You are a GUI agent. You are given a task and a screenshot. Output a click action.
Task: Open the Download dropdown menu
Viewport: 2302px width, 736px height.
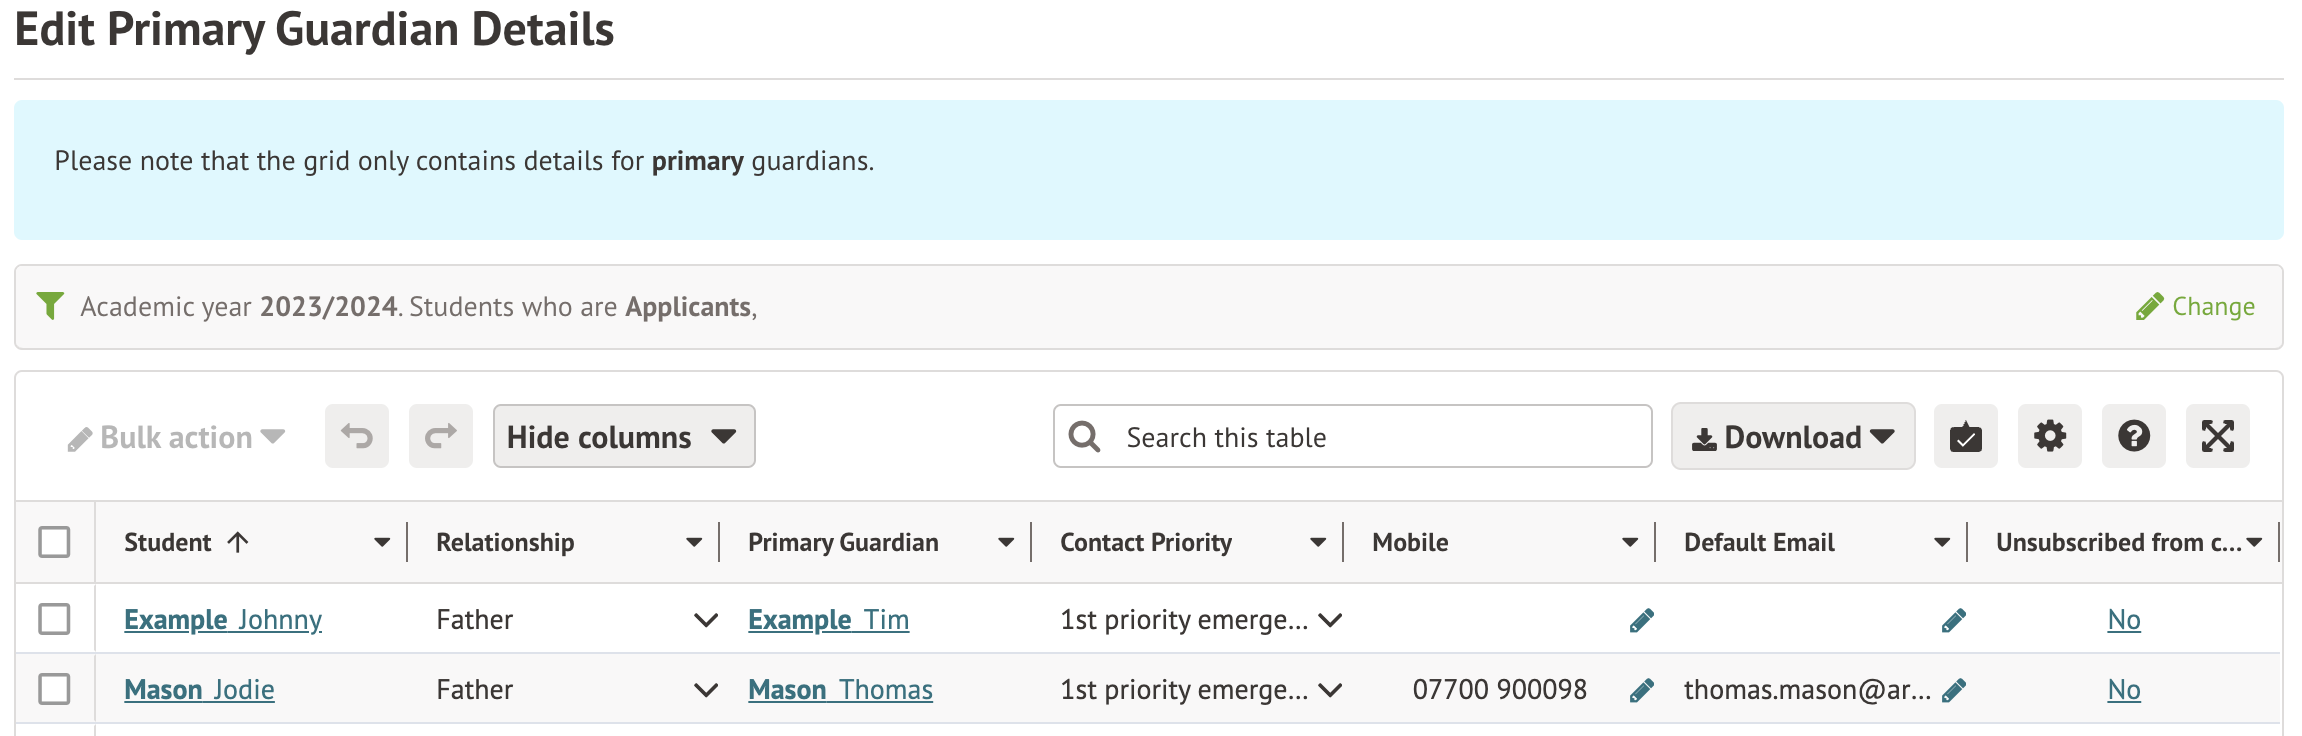pos(1792,436)
